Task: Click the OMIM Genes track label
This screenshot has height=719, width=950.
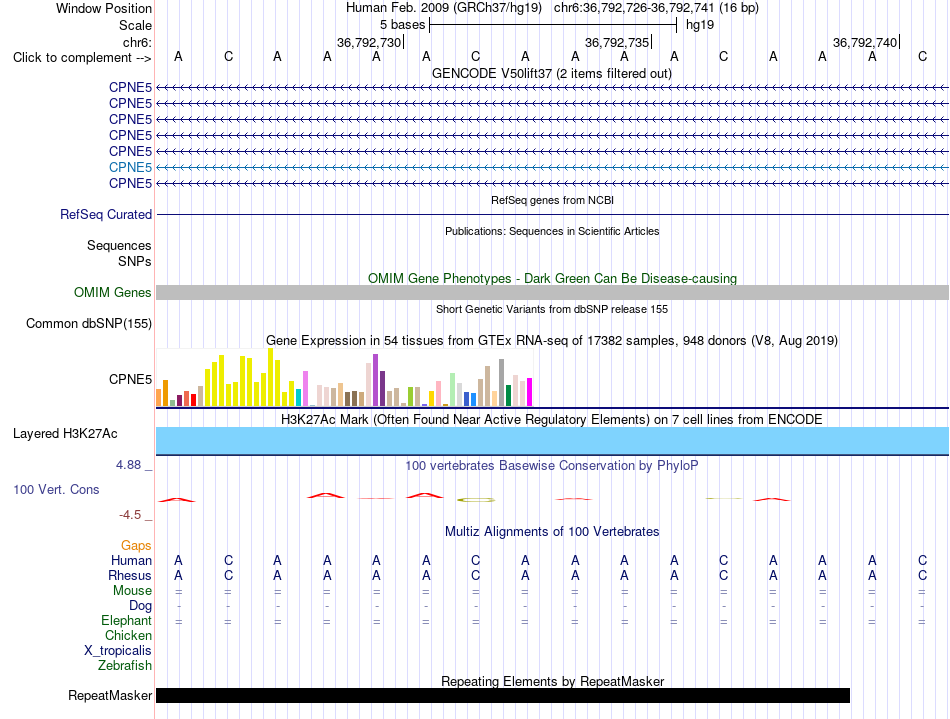Action: (x=113, y=293)
